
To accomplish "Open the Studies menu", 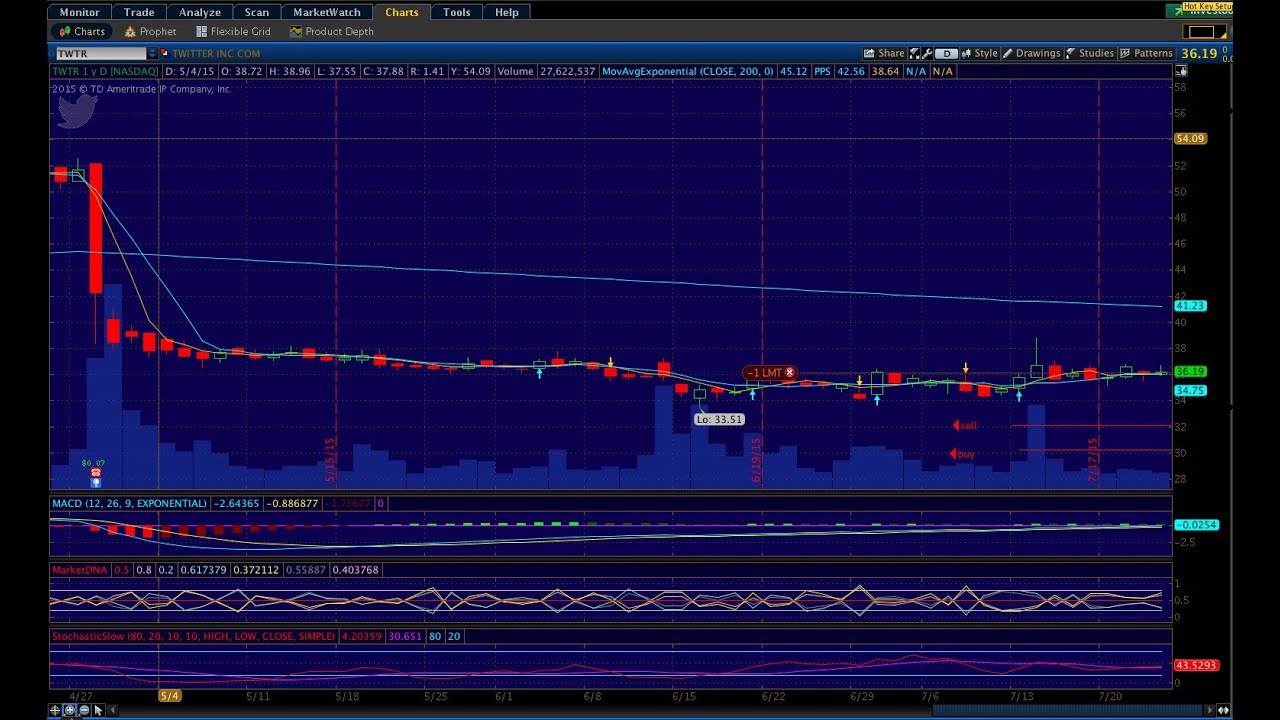I will (1090, 53).
